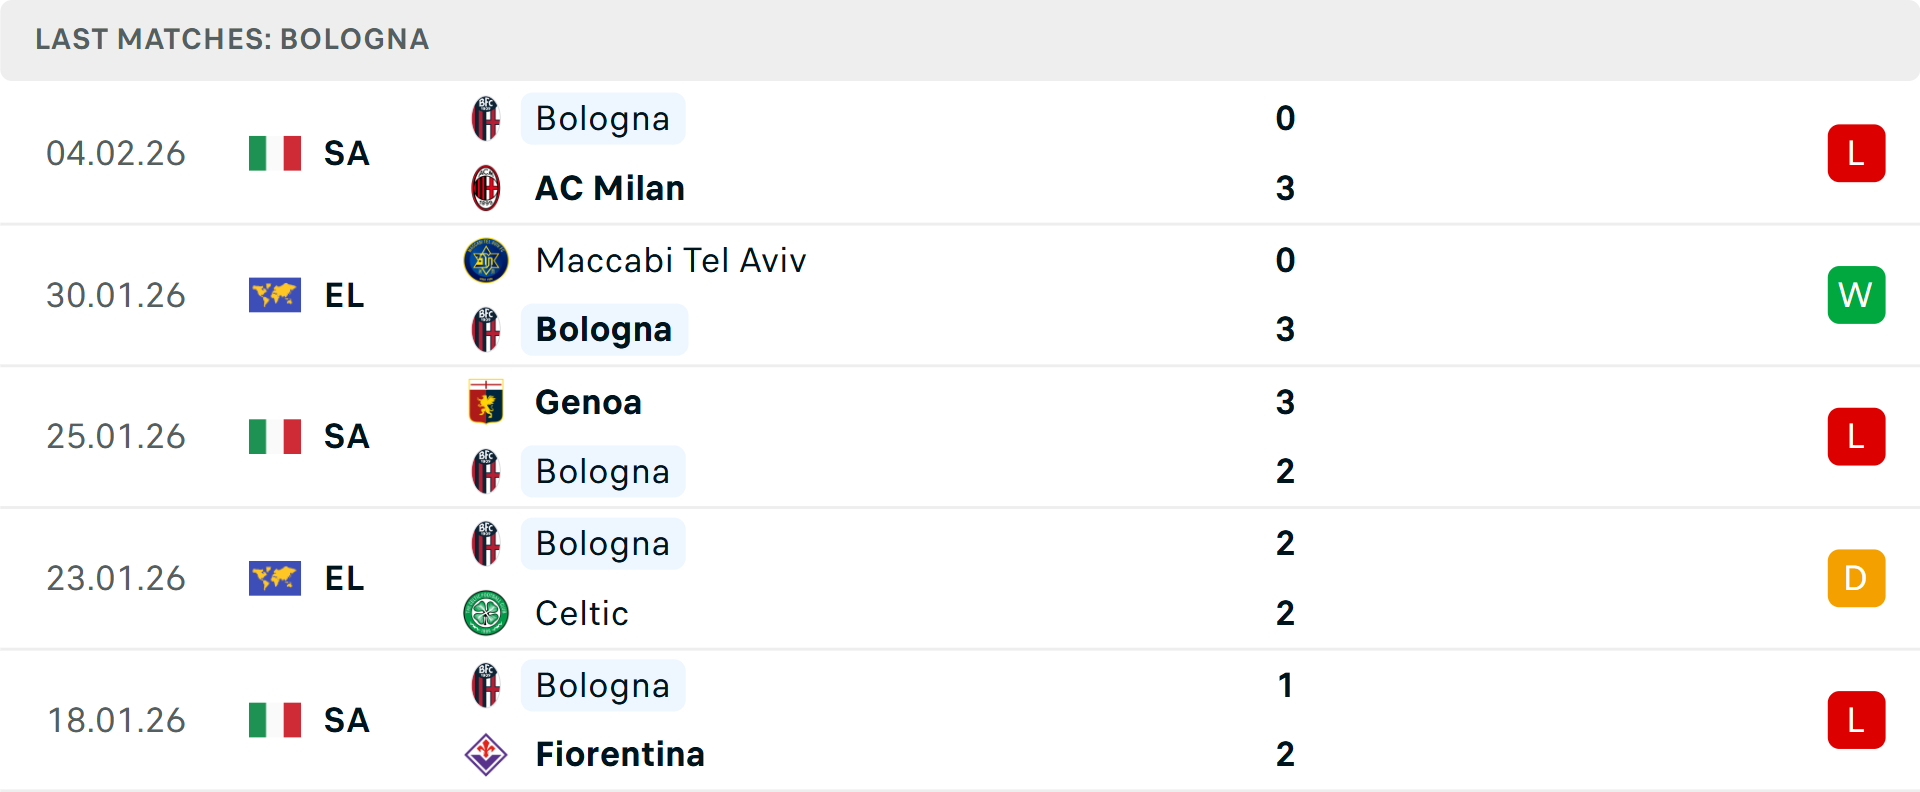Click Italy flag in the 25.01.26 row
Image resolution: width=1920 pixels, height=792 pixels.
(x=275, y=437)
